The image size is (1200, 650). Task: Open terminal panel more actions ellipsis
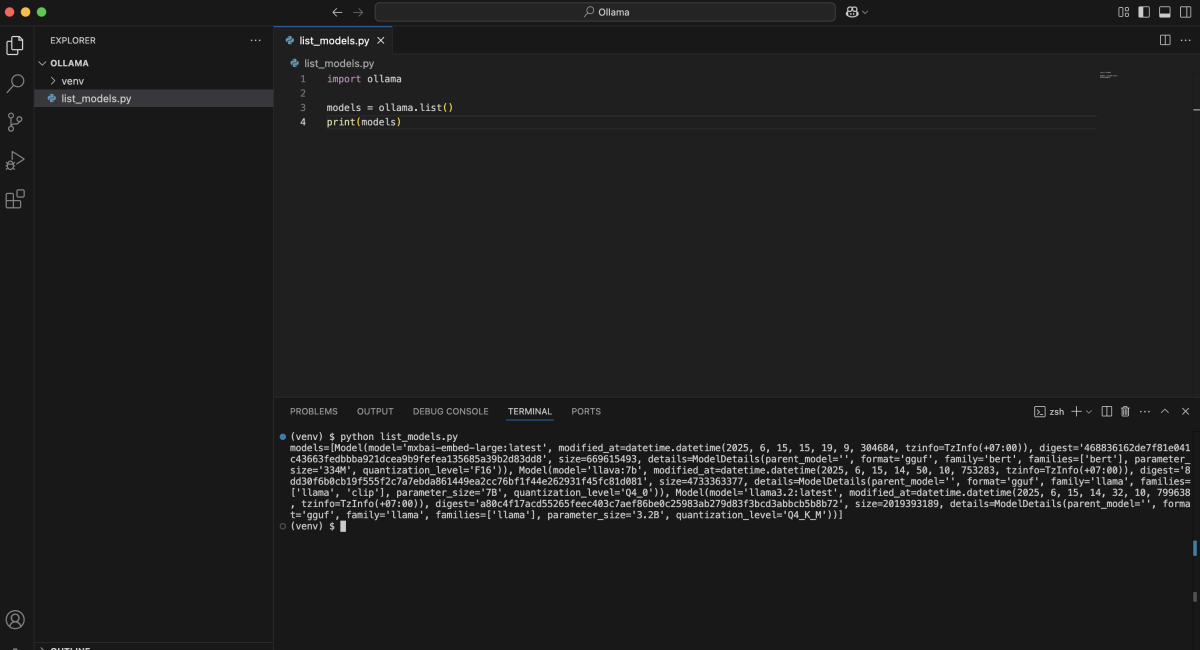point(1145,411)
